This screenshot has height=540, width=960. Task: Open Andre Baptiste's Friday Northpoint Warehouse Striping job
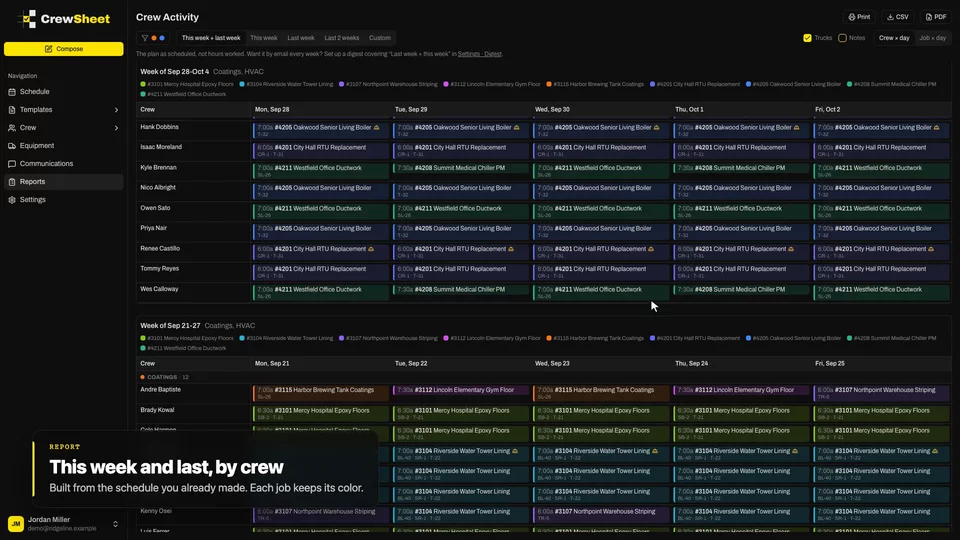(882, 392)
